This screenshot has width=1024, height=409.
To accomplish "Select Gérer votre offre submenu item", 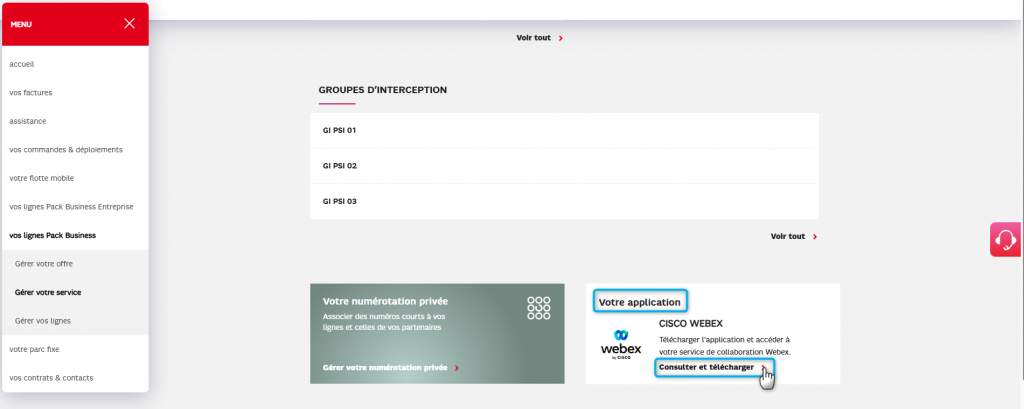I will pyautogui.click(x=44, y=264).
